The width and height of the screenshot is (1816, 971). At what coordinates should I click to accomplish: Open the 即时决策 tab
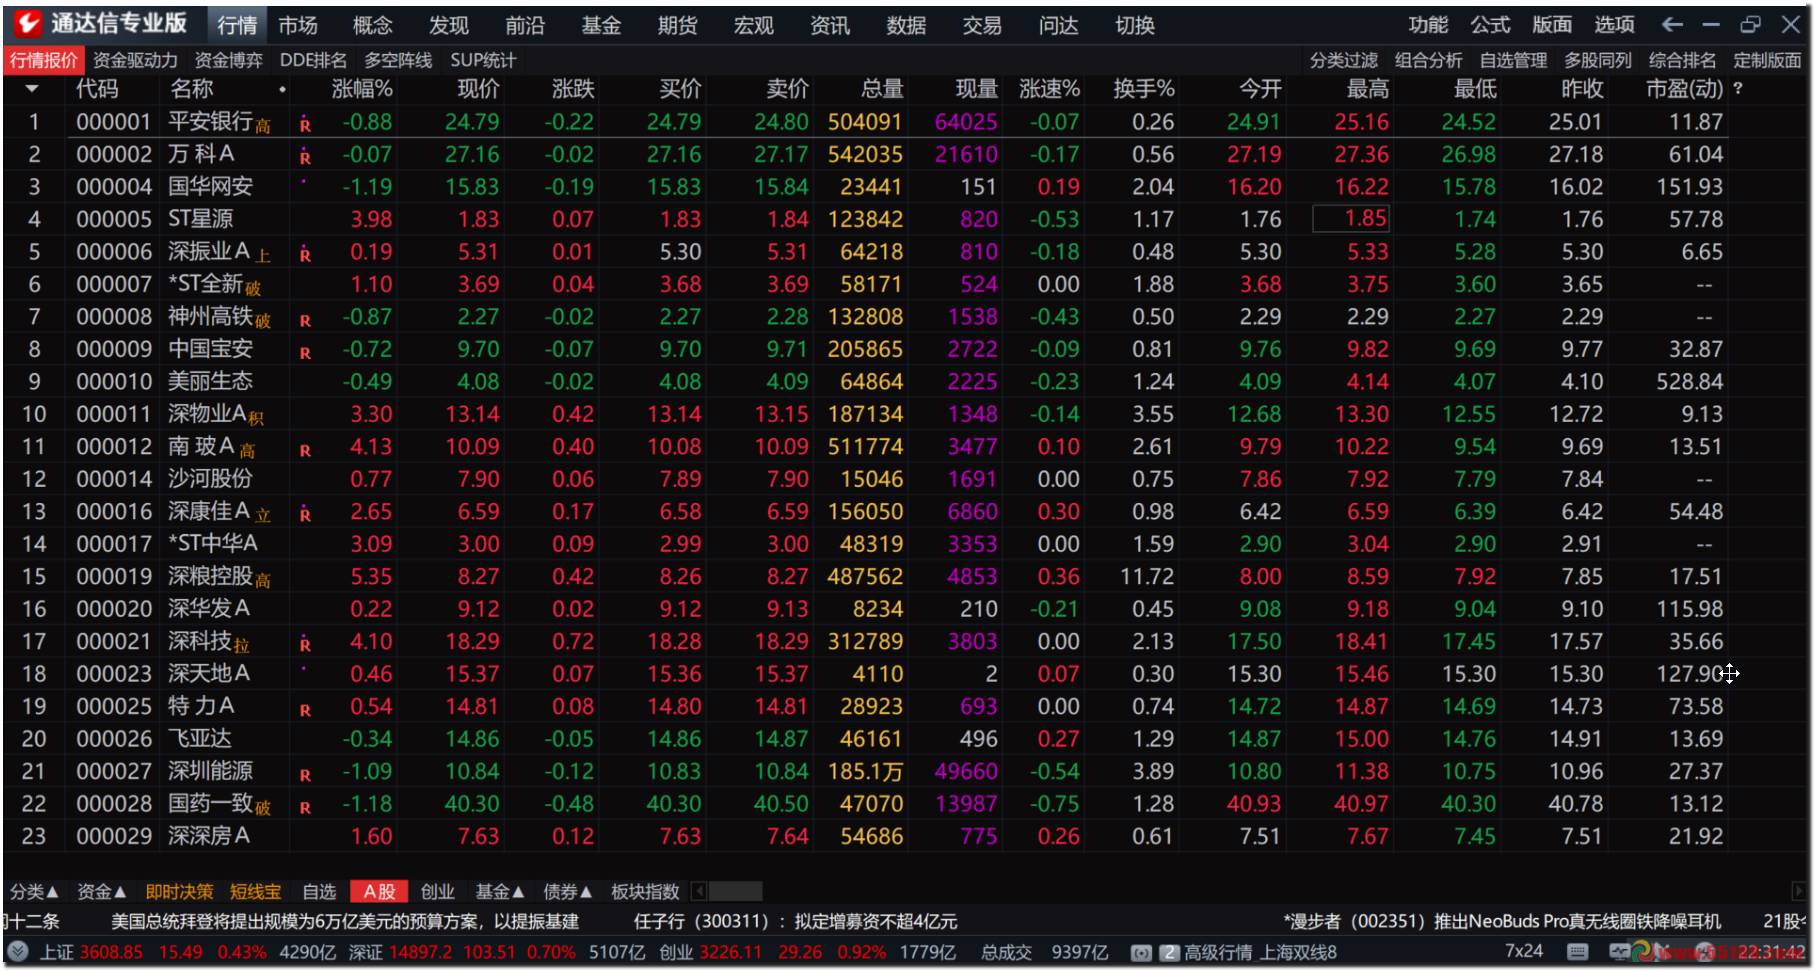[x=179, y=891]
